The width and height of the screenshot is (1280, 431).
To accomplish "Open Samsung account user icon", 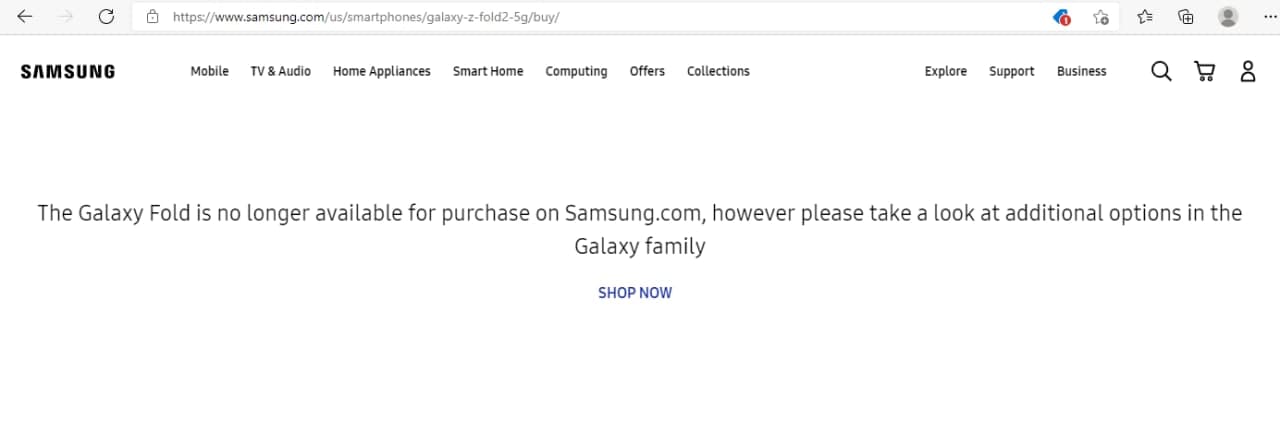I will 1247,71.
